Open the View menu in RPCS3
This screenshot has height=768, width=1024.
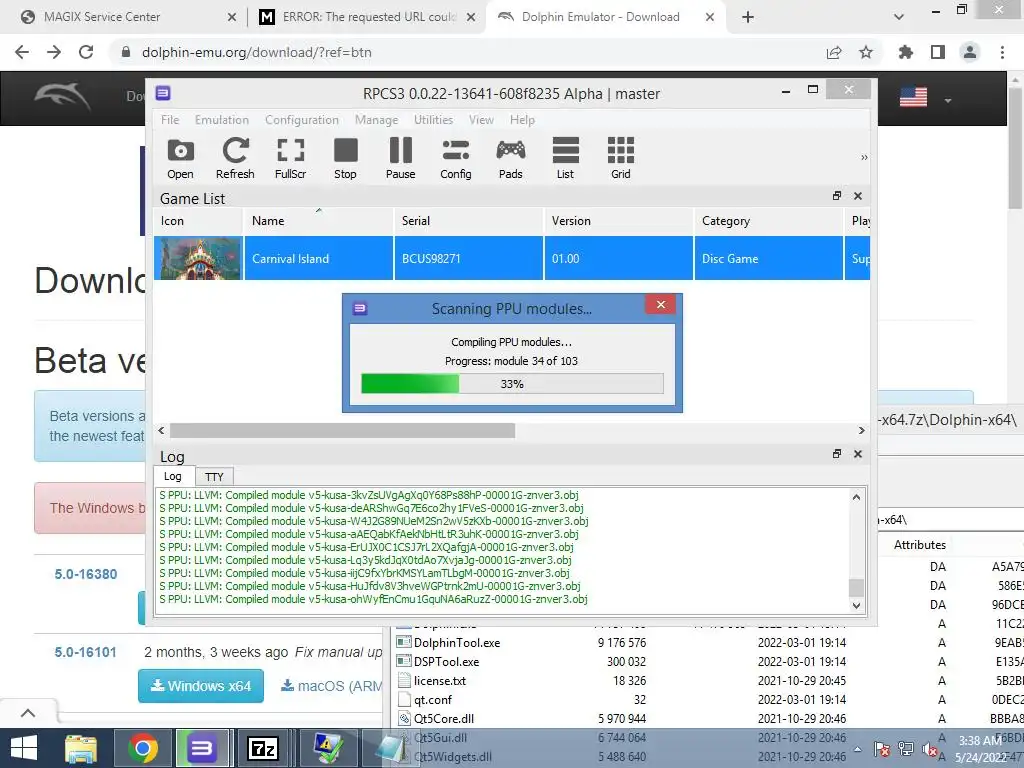481,120
